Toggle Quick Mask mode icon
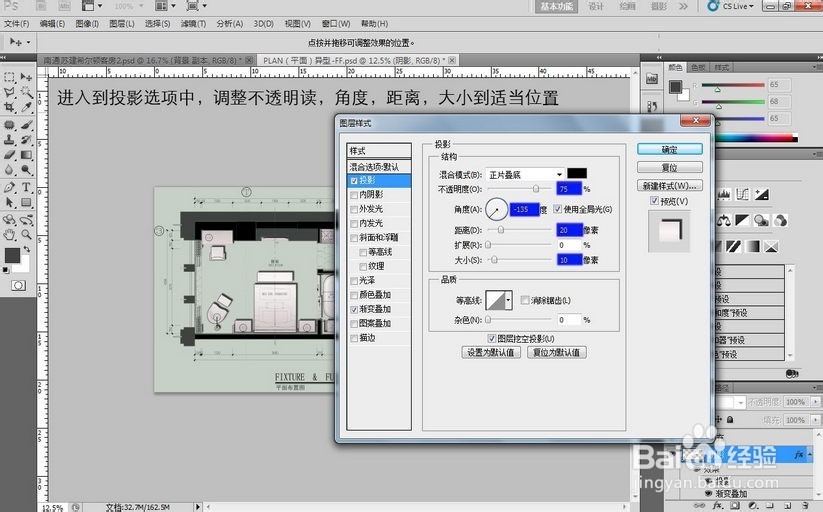 click(x=18, y=286)
